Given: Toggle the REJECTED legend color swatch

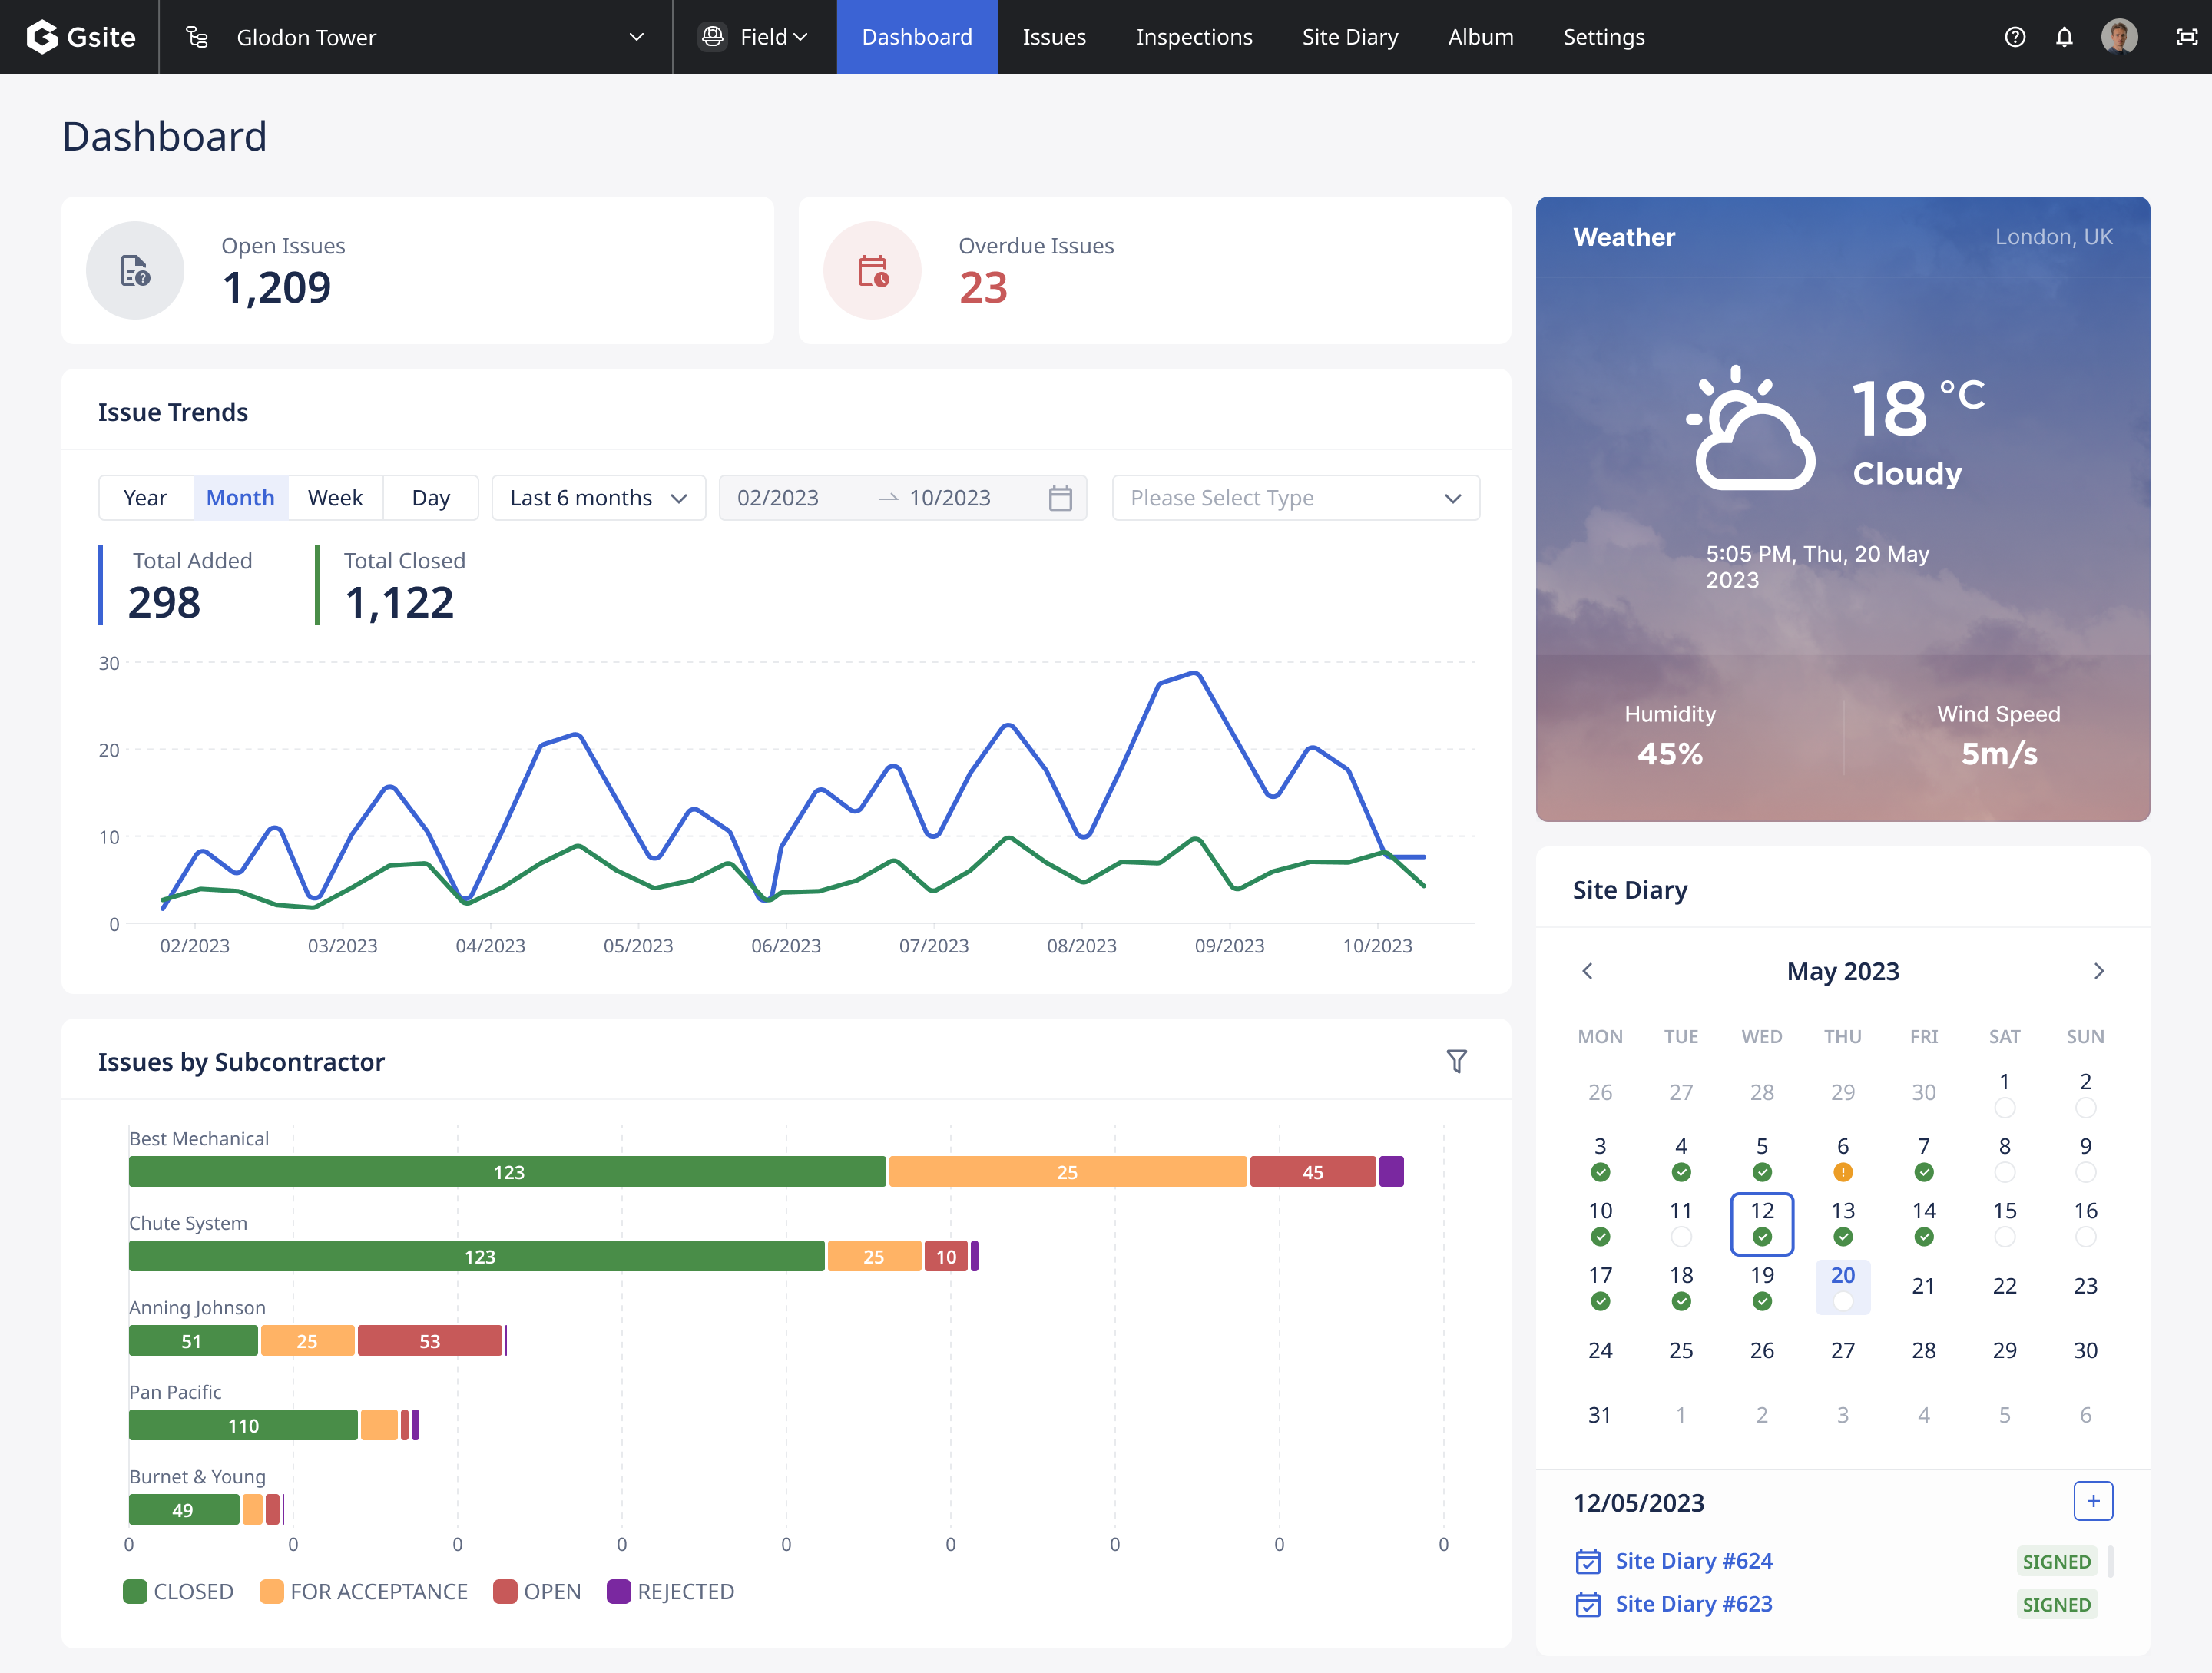Looking at the screenshot, I should click(x=619, y=1591).
